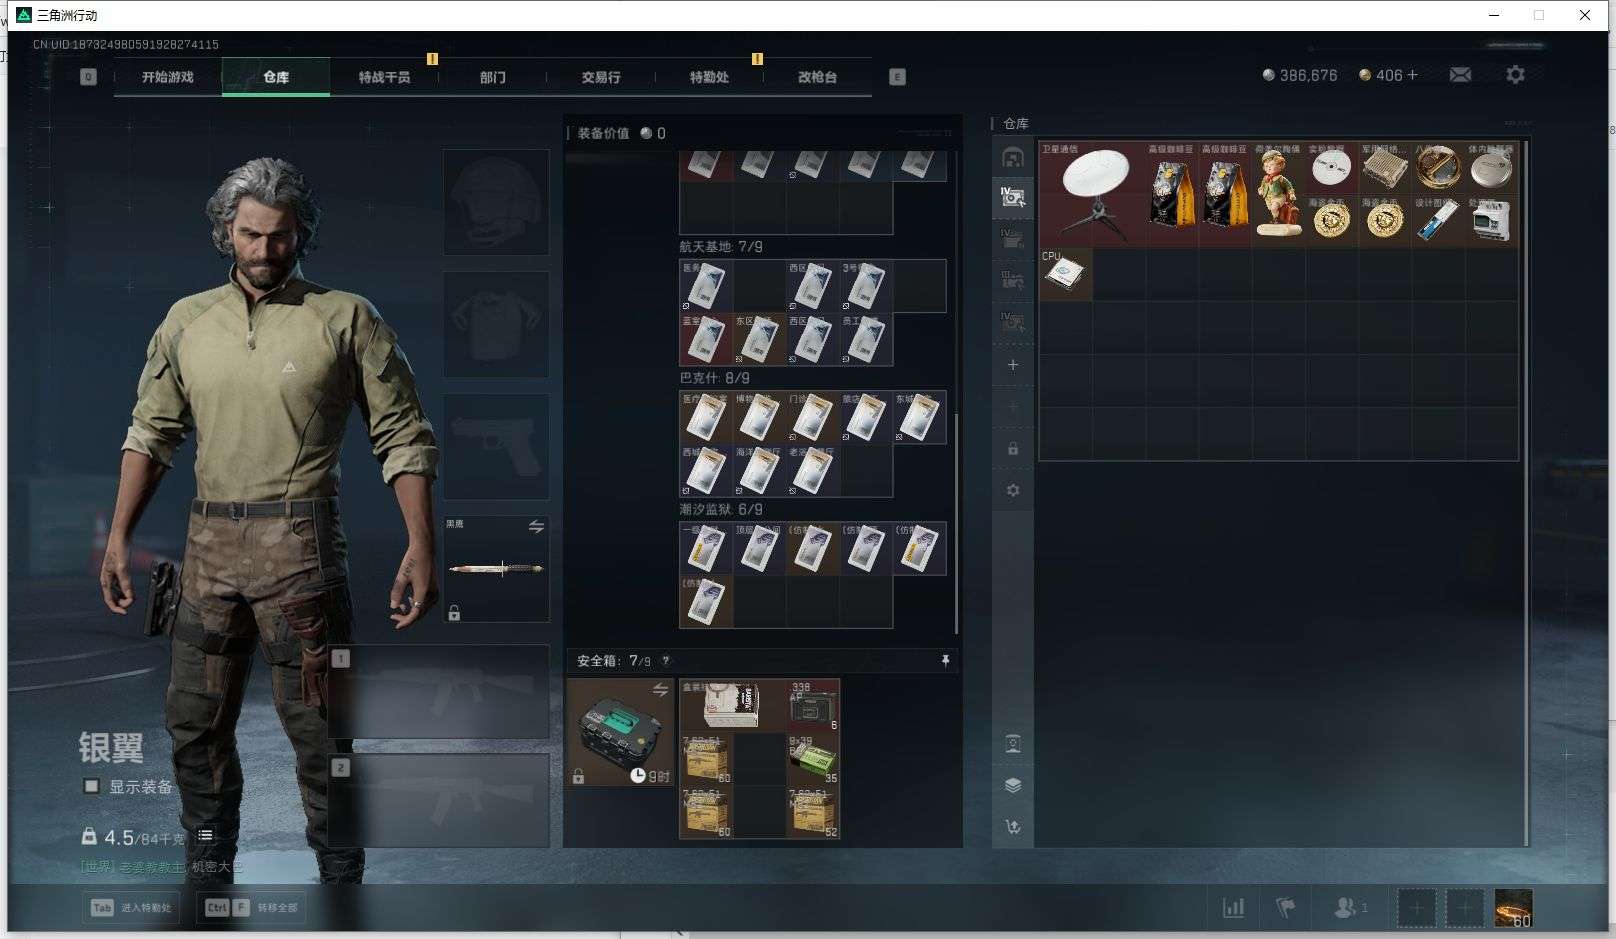Click the warehouse grid scrollbar
The width and height of the screenshot is (1616, 939).
click(1525, 493)
